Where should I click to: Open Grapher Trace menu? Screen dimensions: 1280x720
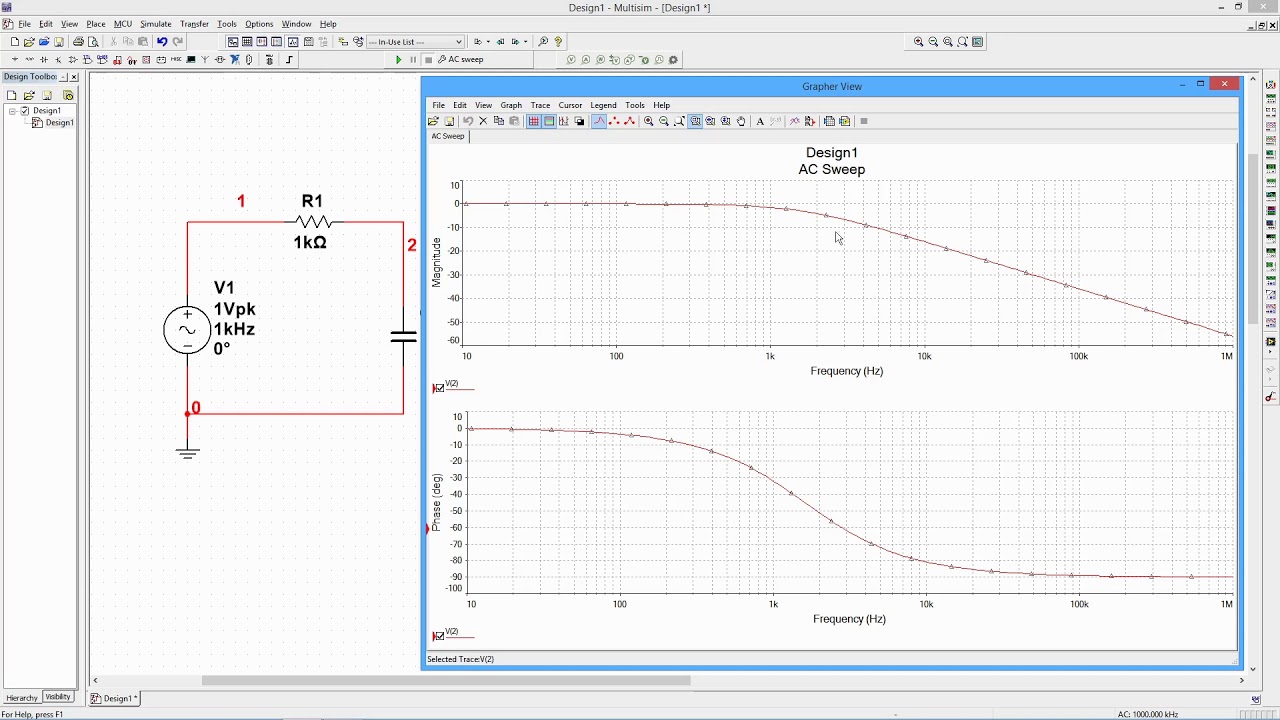click(x=540, y=105)
